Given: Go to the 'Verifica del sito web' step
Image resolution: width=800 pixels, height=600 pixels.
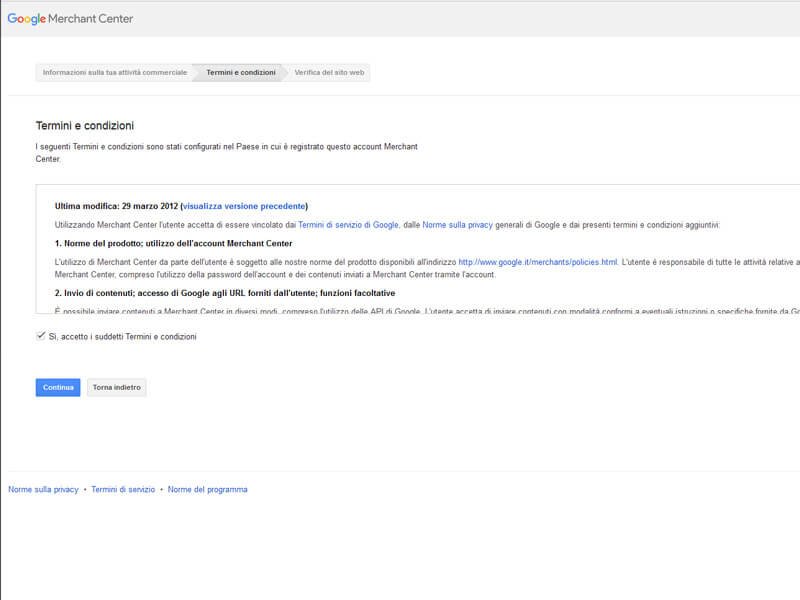Looking at the screenshot, I should (x=329, y=72).
